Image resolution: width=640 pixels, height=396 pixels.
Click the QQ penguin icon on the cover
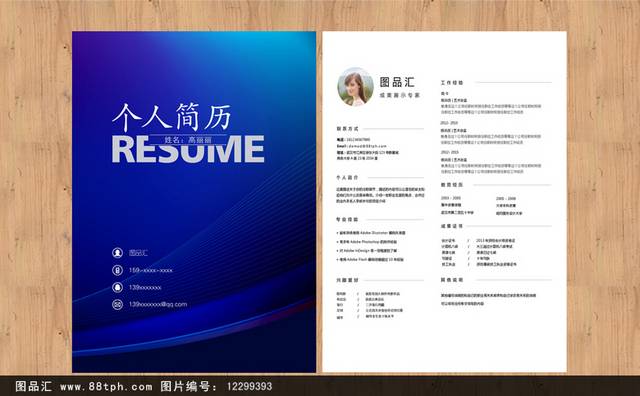pyautogui.click(x=118, y=287)
